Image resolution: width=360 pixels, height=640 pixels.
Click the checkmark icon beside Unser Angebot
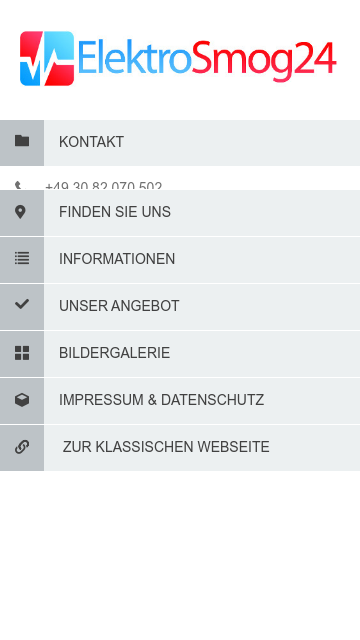[22, 304]
